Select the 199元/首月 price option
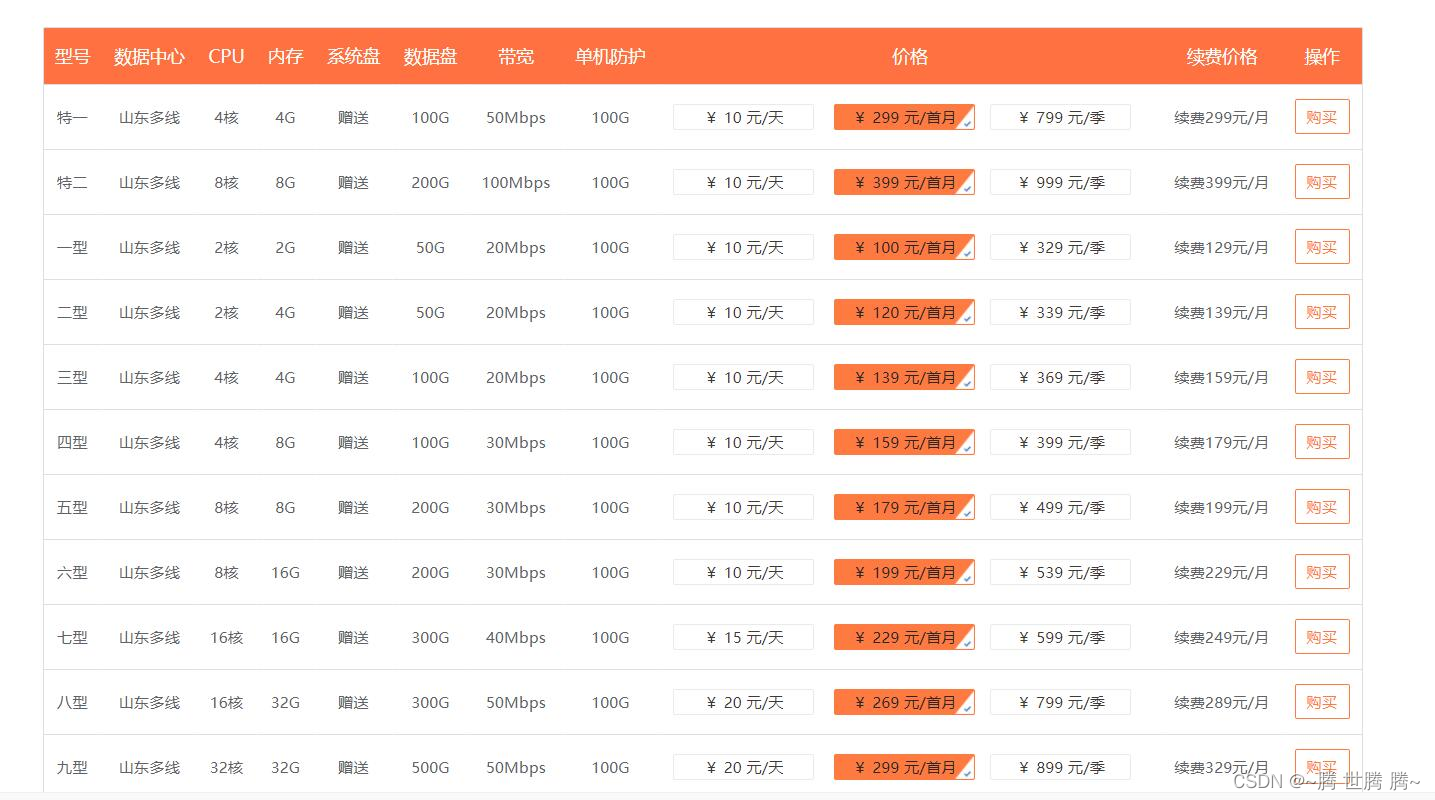Screen dimensions: 1435x800 coord(904,572)
